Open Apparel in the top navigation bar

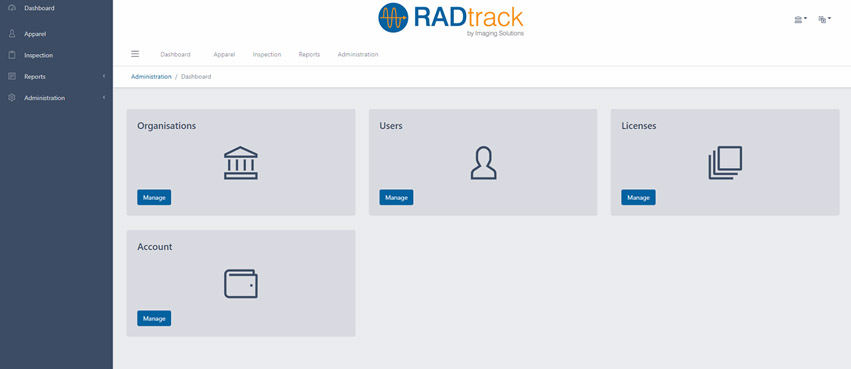click(x=224, y=54)
